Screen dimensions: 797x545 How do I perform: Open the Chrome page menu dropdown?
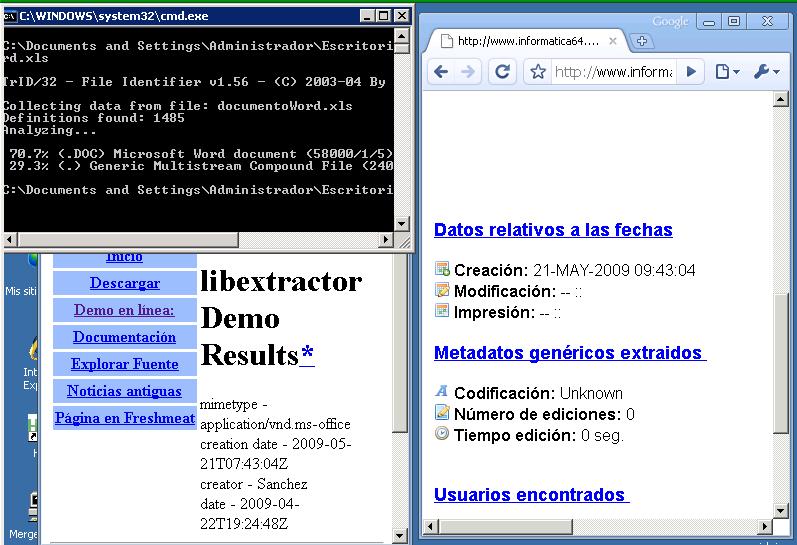click(x=728, y=72)
